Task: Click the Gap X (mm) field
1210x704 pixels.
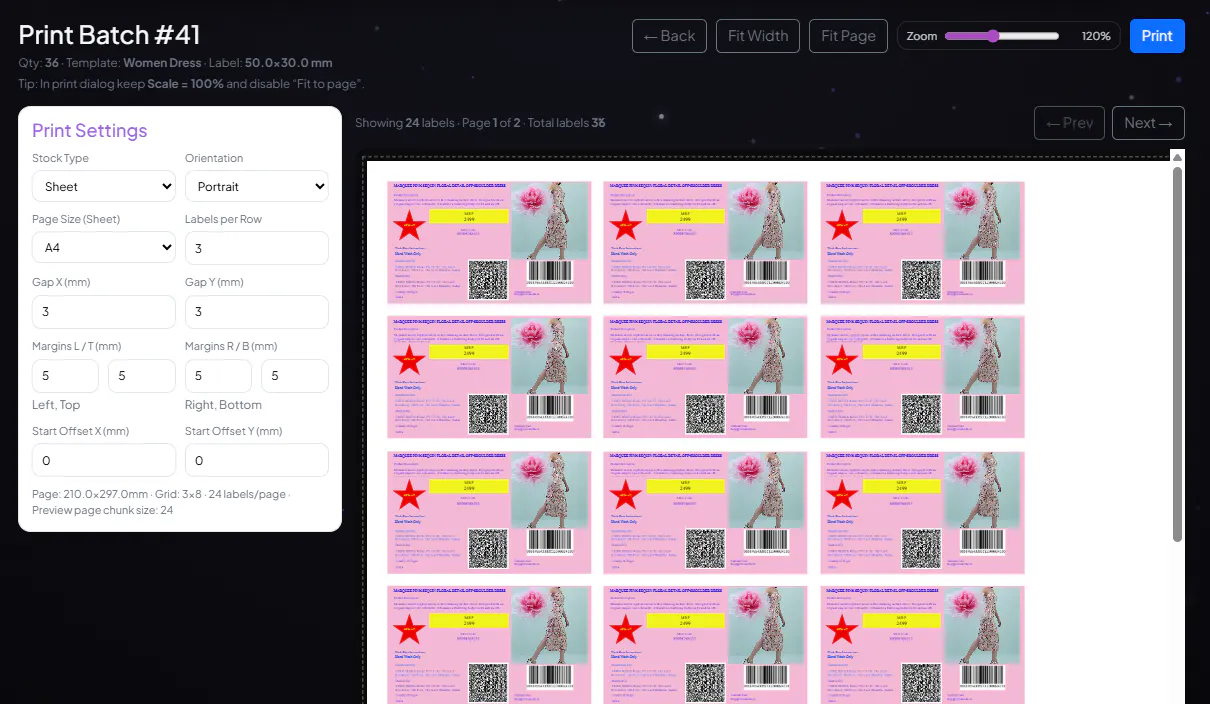Action: 104,312
